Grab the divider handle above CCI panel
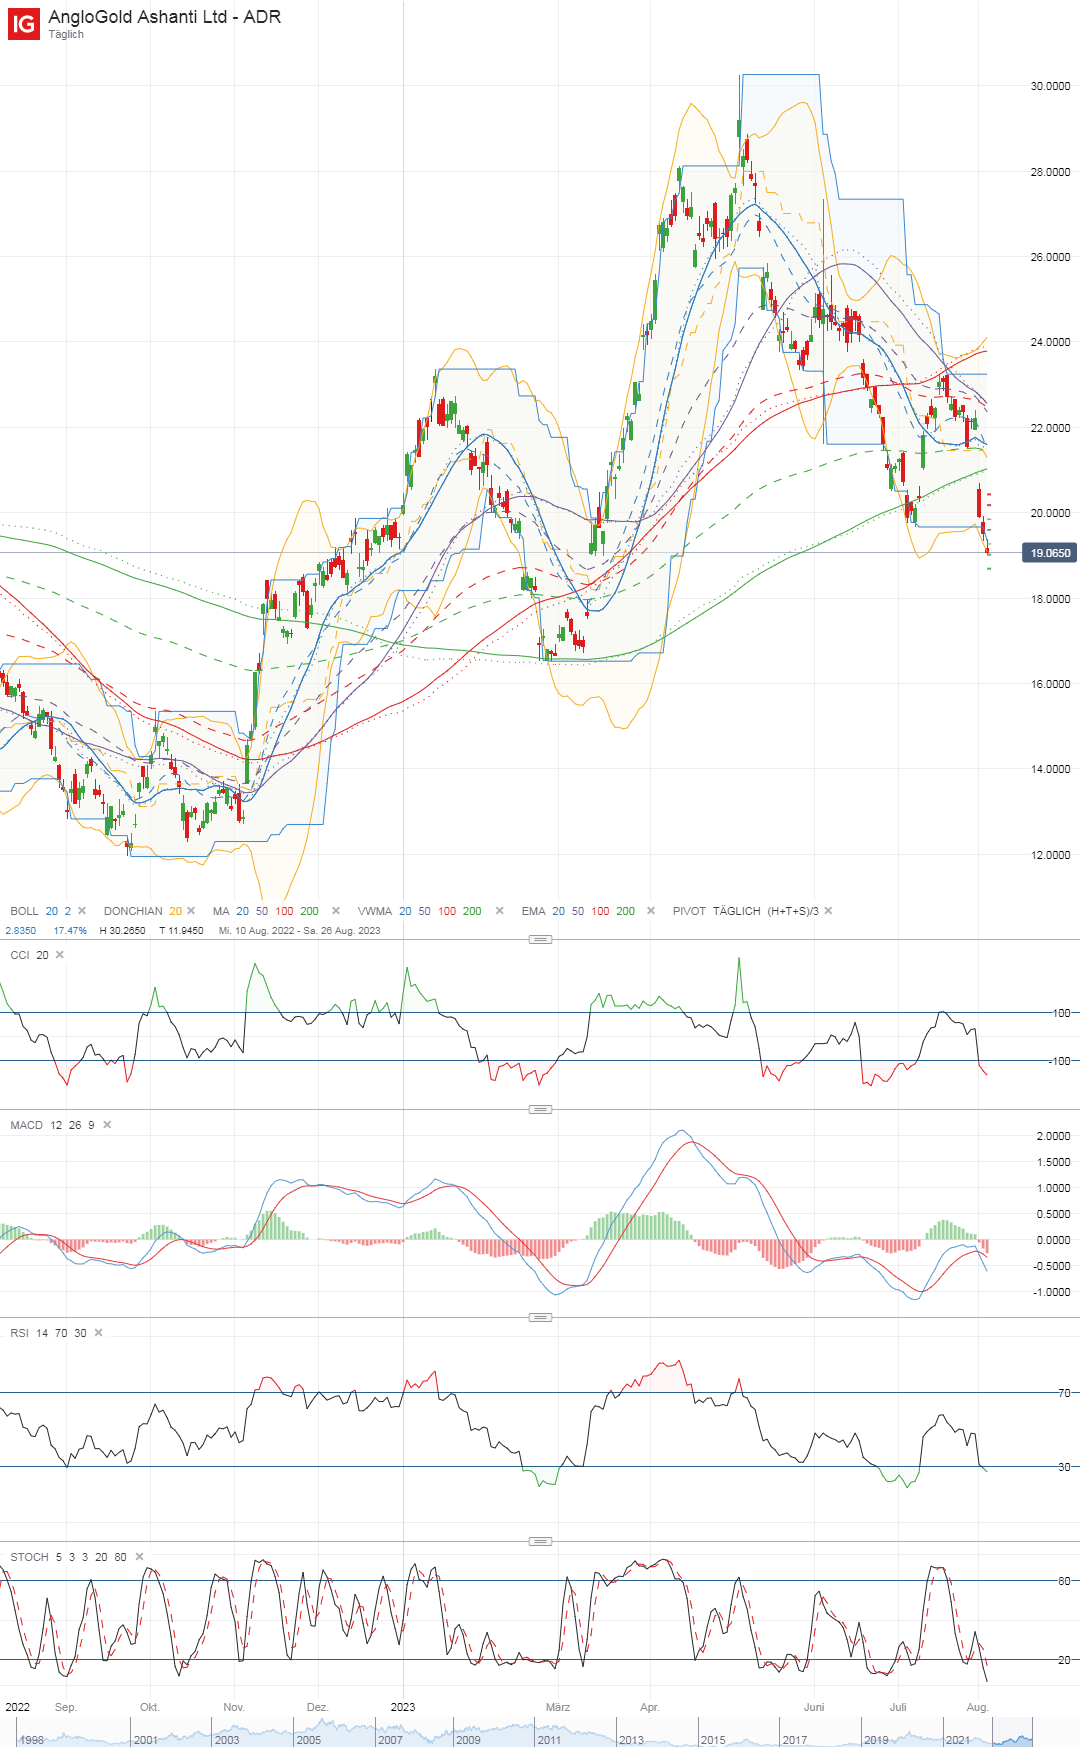The image size is (1080, 1747). tap(540, 939)
